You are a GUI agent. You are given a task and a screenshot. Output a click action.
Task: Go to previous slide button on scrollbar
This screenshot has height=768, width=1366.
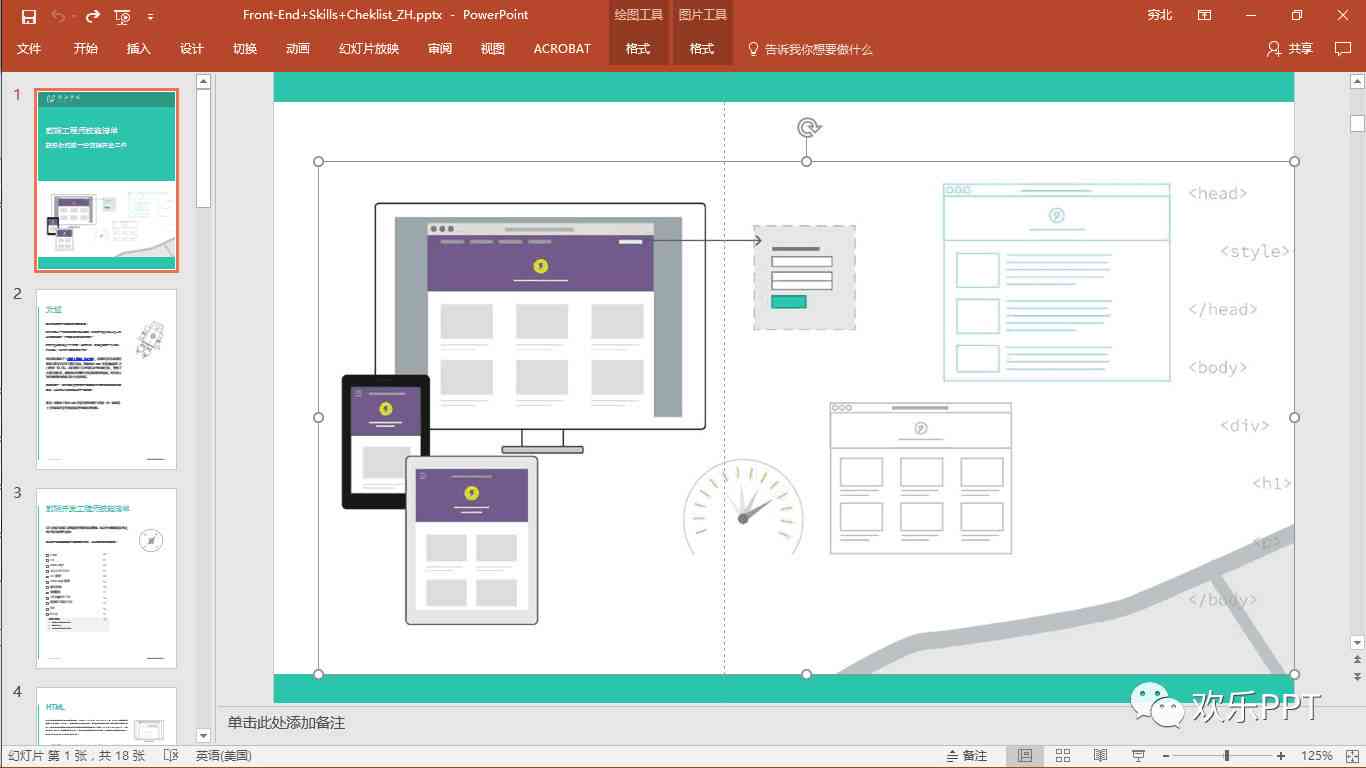click(x=1357, y=661)
